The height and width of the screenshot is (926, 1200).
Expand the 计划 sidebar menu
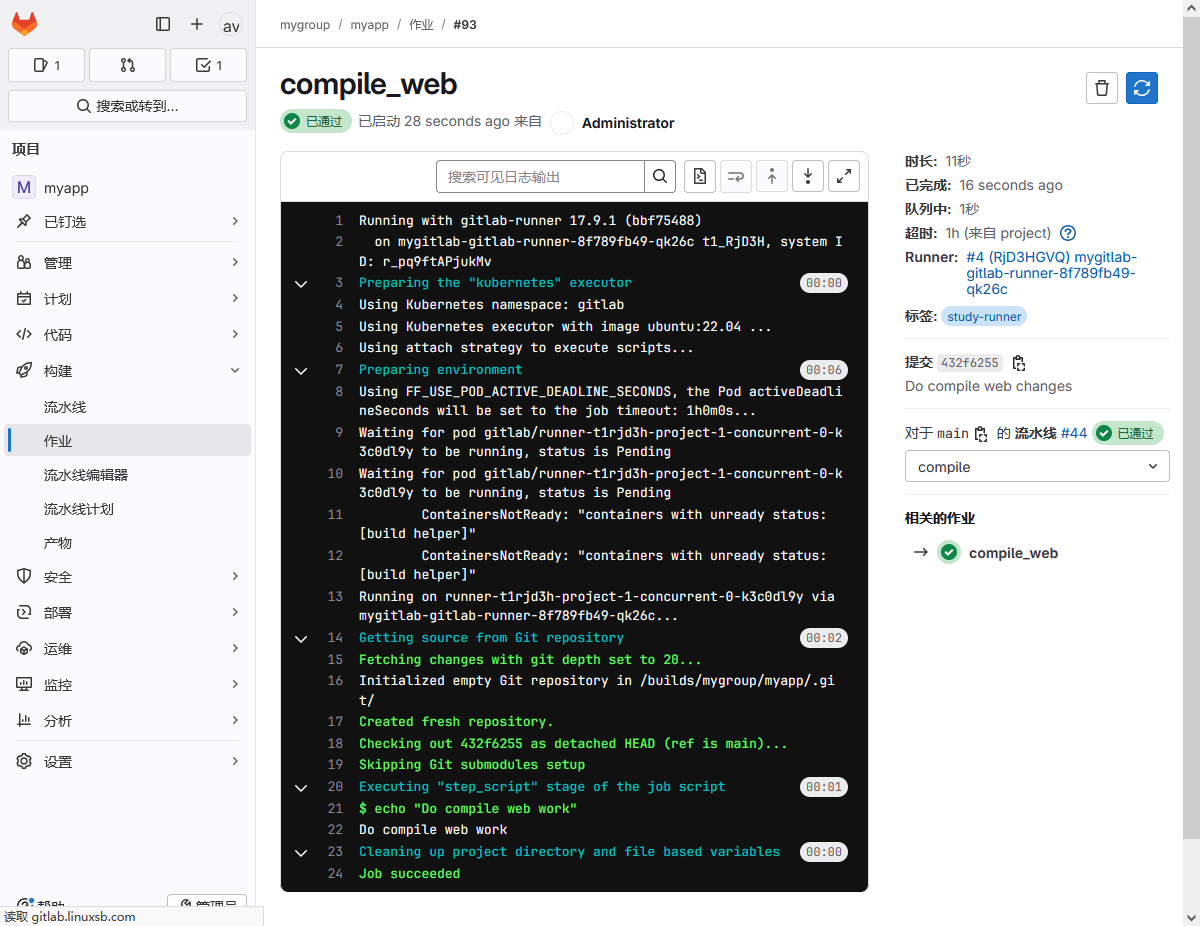(127, 299)
